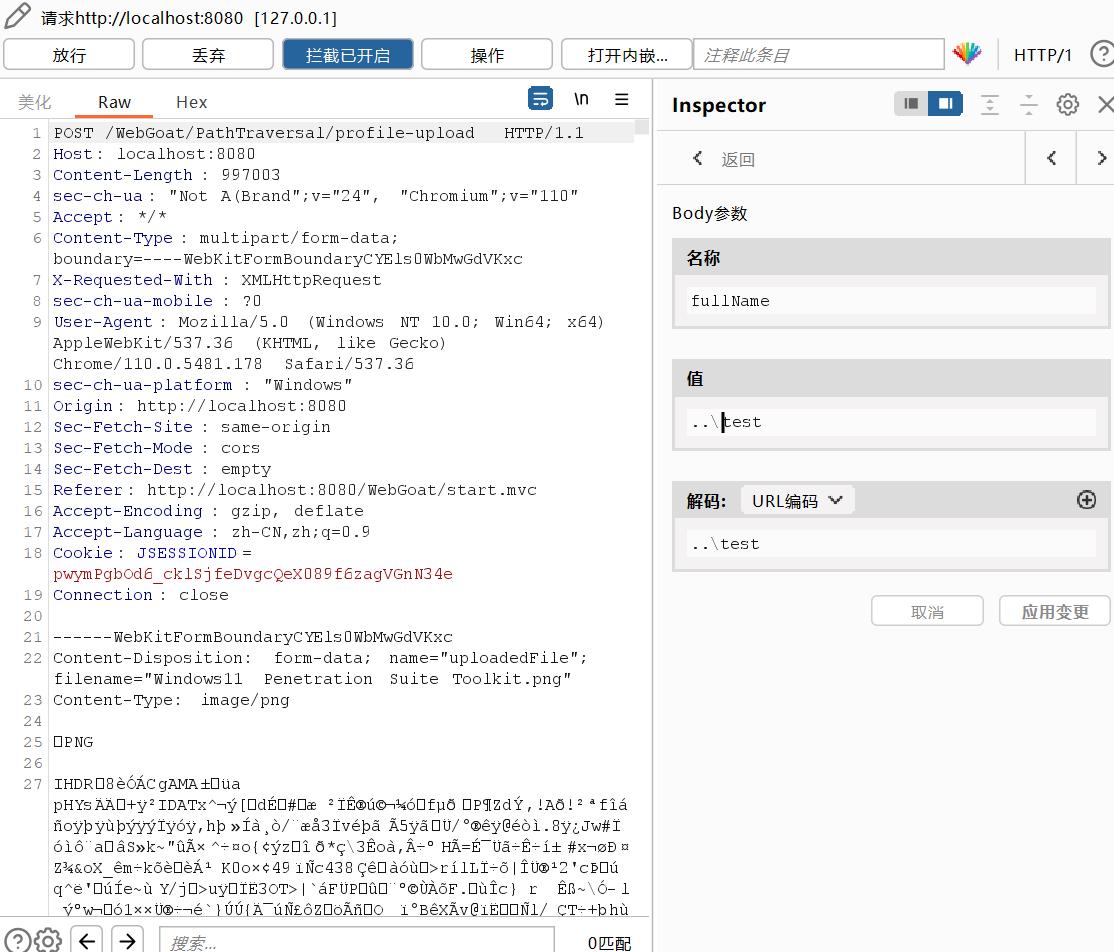Switch to the 美化 (Pretty) tab
Image resolution: width=1114 pixels, height=952 pixels.
click(x=34, y=102)
